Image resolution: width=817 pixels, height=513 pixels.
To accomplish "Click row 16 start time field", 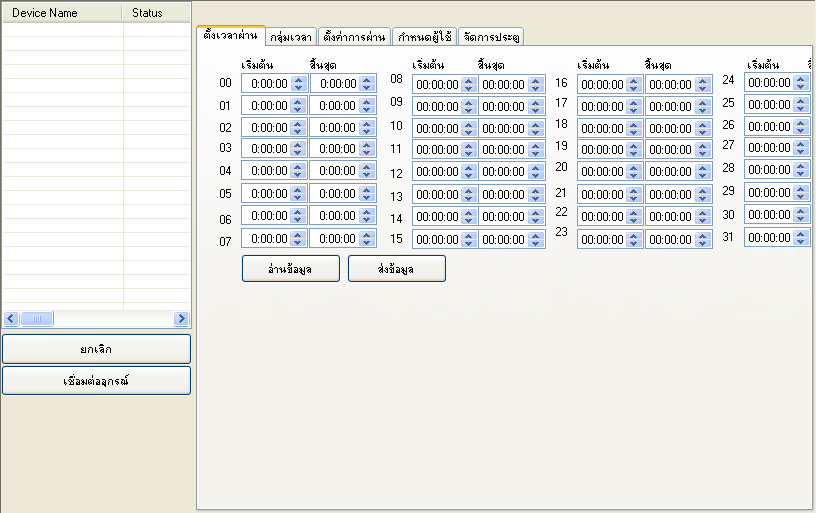I will [610, 84].
